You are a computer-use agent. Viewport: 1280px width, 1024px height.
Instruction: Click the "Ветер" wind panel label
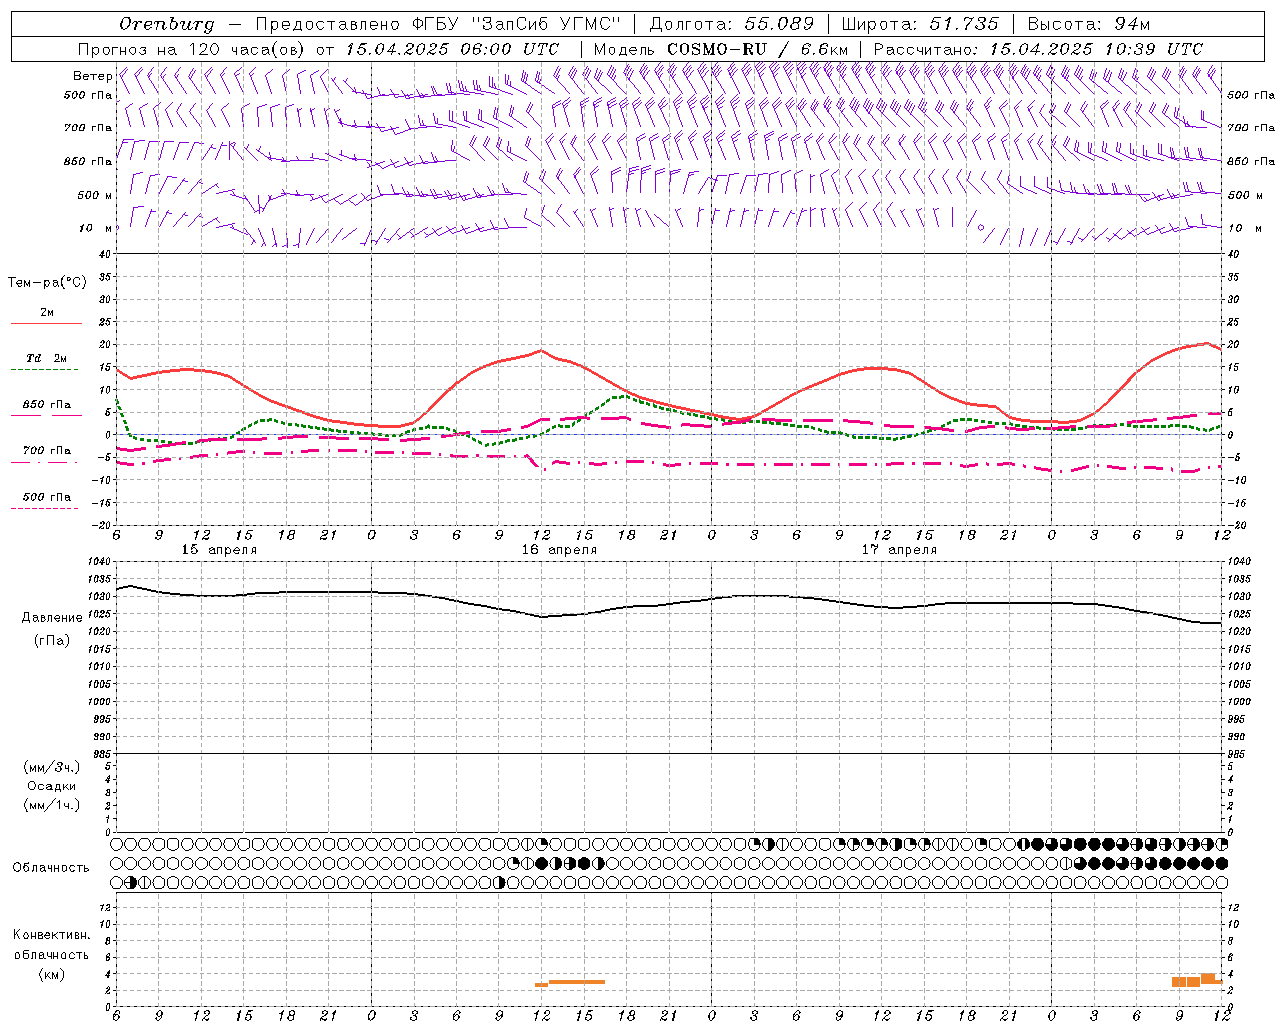(x=93, y=76)
